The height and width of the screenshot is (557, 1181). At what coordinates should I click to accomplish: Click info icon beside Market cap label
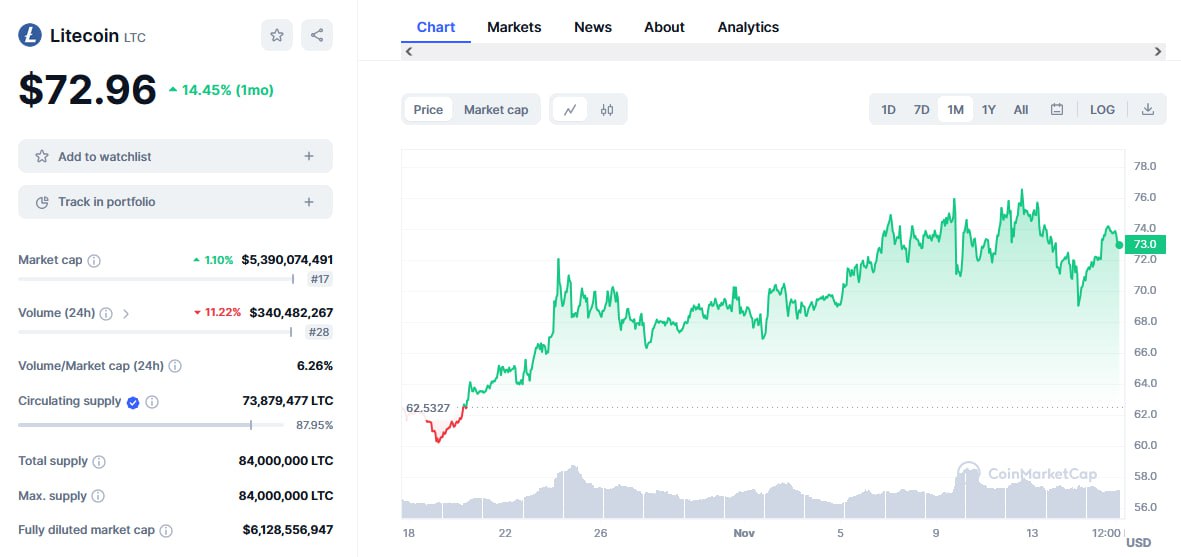click(94, 261)
